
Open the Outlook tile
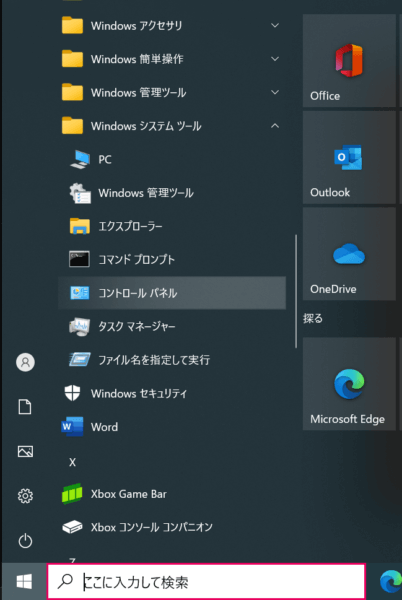(x=349, y=157)
